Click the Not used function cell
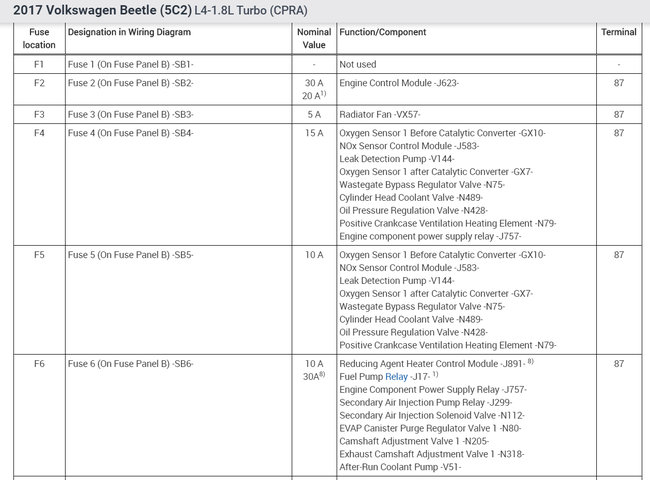650x480 pixels. [358, 64]
